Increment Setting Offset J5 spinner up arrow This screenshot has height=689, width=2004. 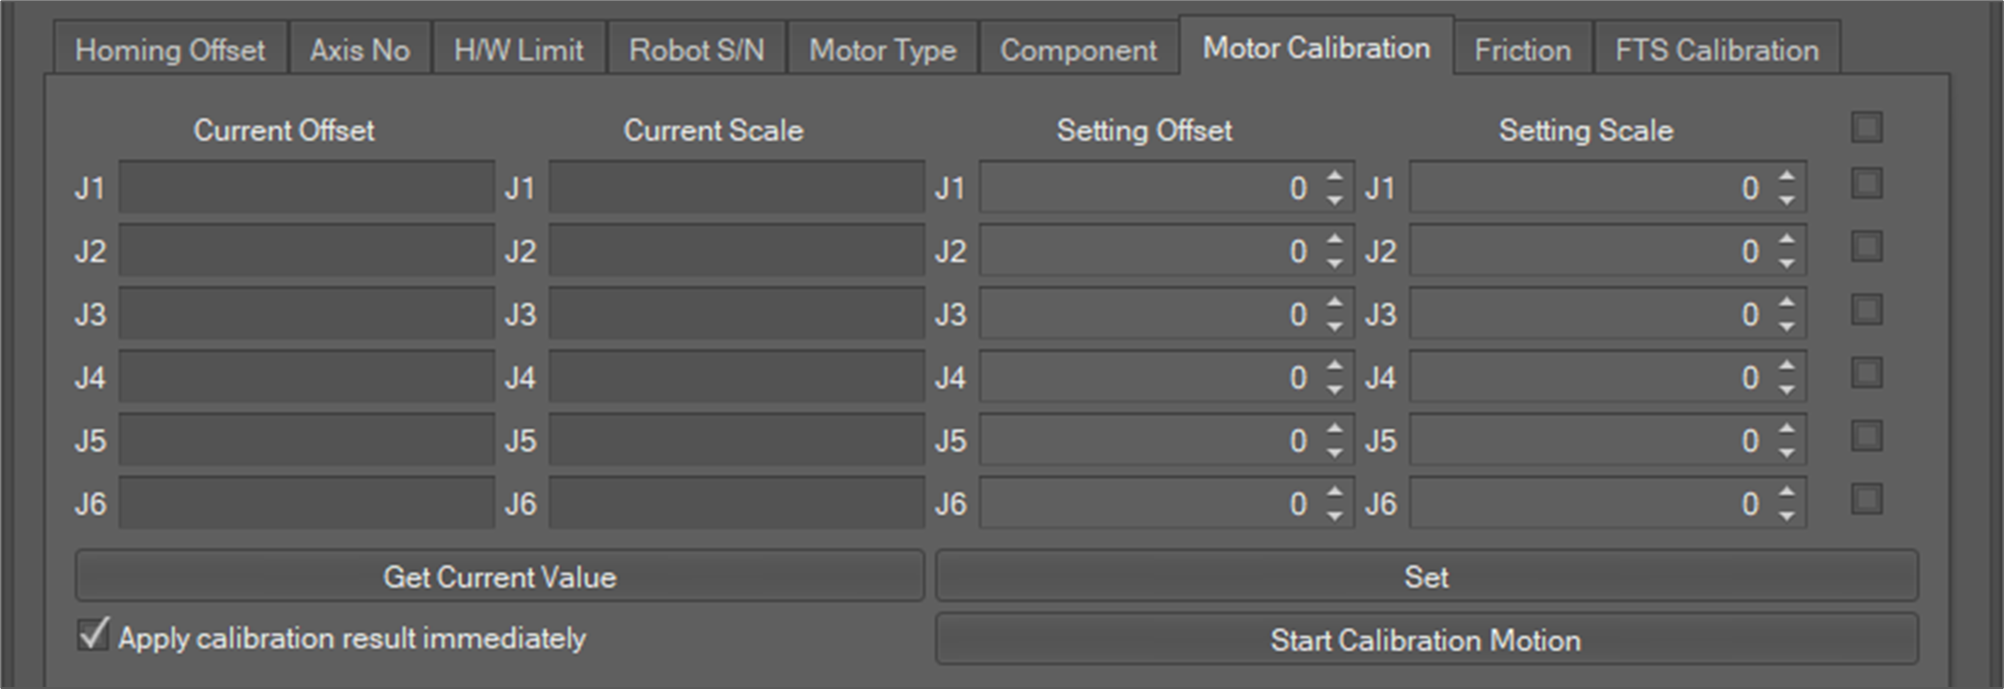pyautogui.click(x=1335, y=429)
